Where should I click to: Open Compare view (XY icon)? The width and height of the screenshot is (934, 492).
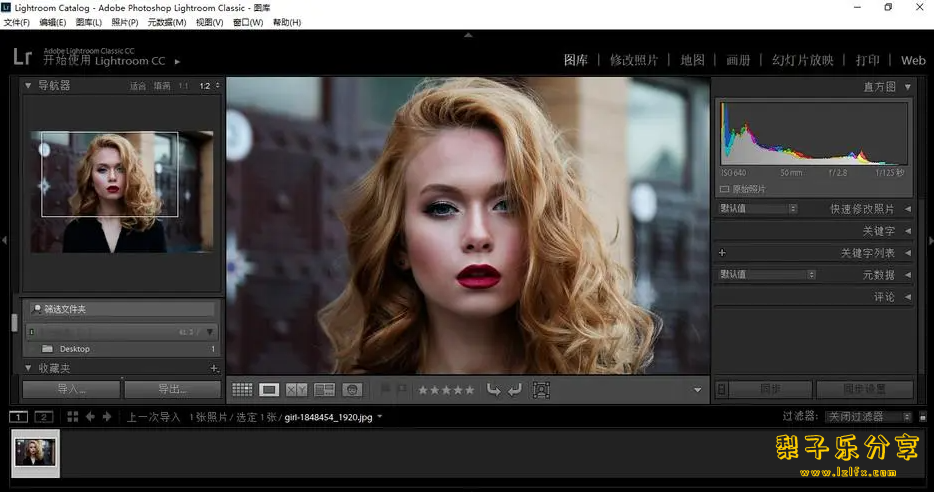coord(296,390)
